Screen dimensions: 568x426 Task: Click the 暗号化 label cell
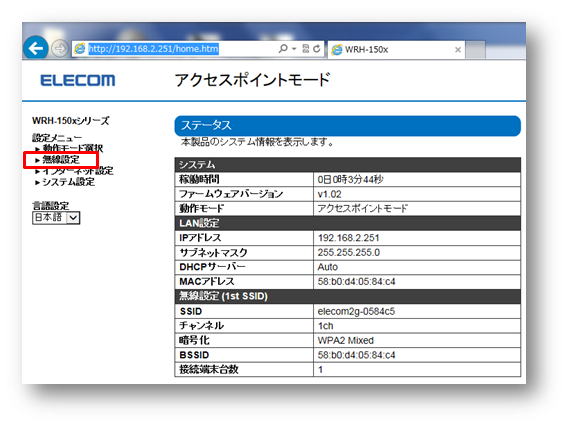pyautogui.click(x=244, y=340)
